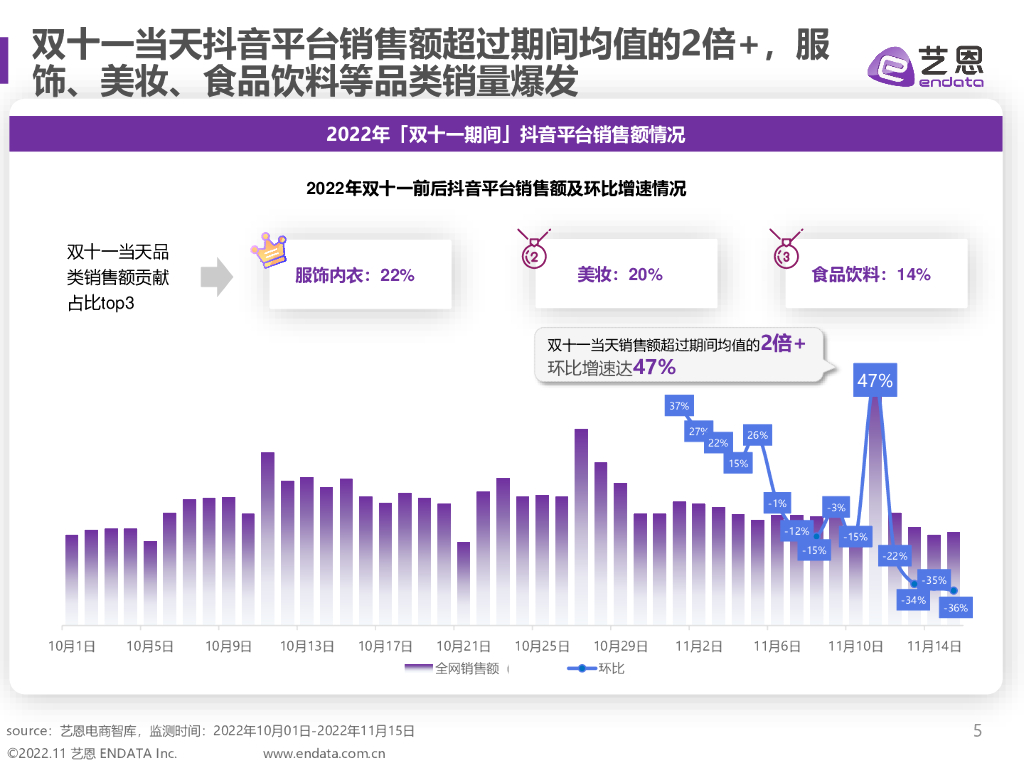
Task: Click the 11月6日 axis label
Action: coord(777,646)
